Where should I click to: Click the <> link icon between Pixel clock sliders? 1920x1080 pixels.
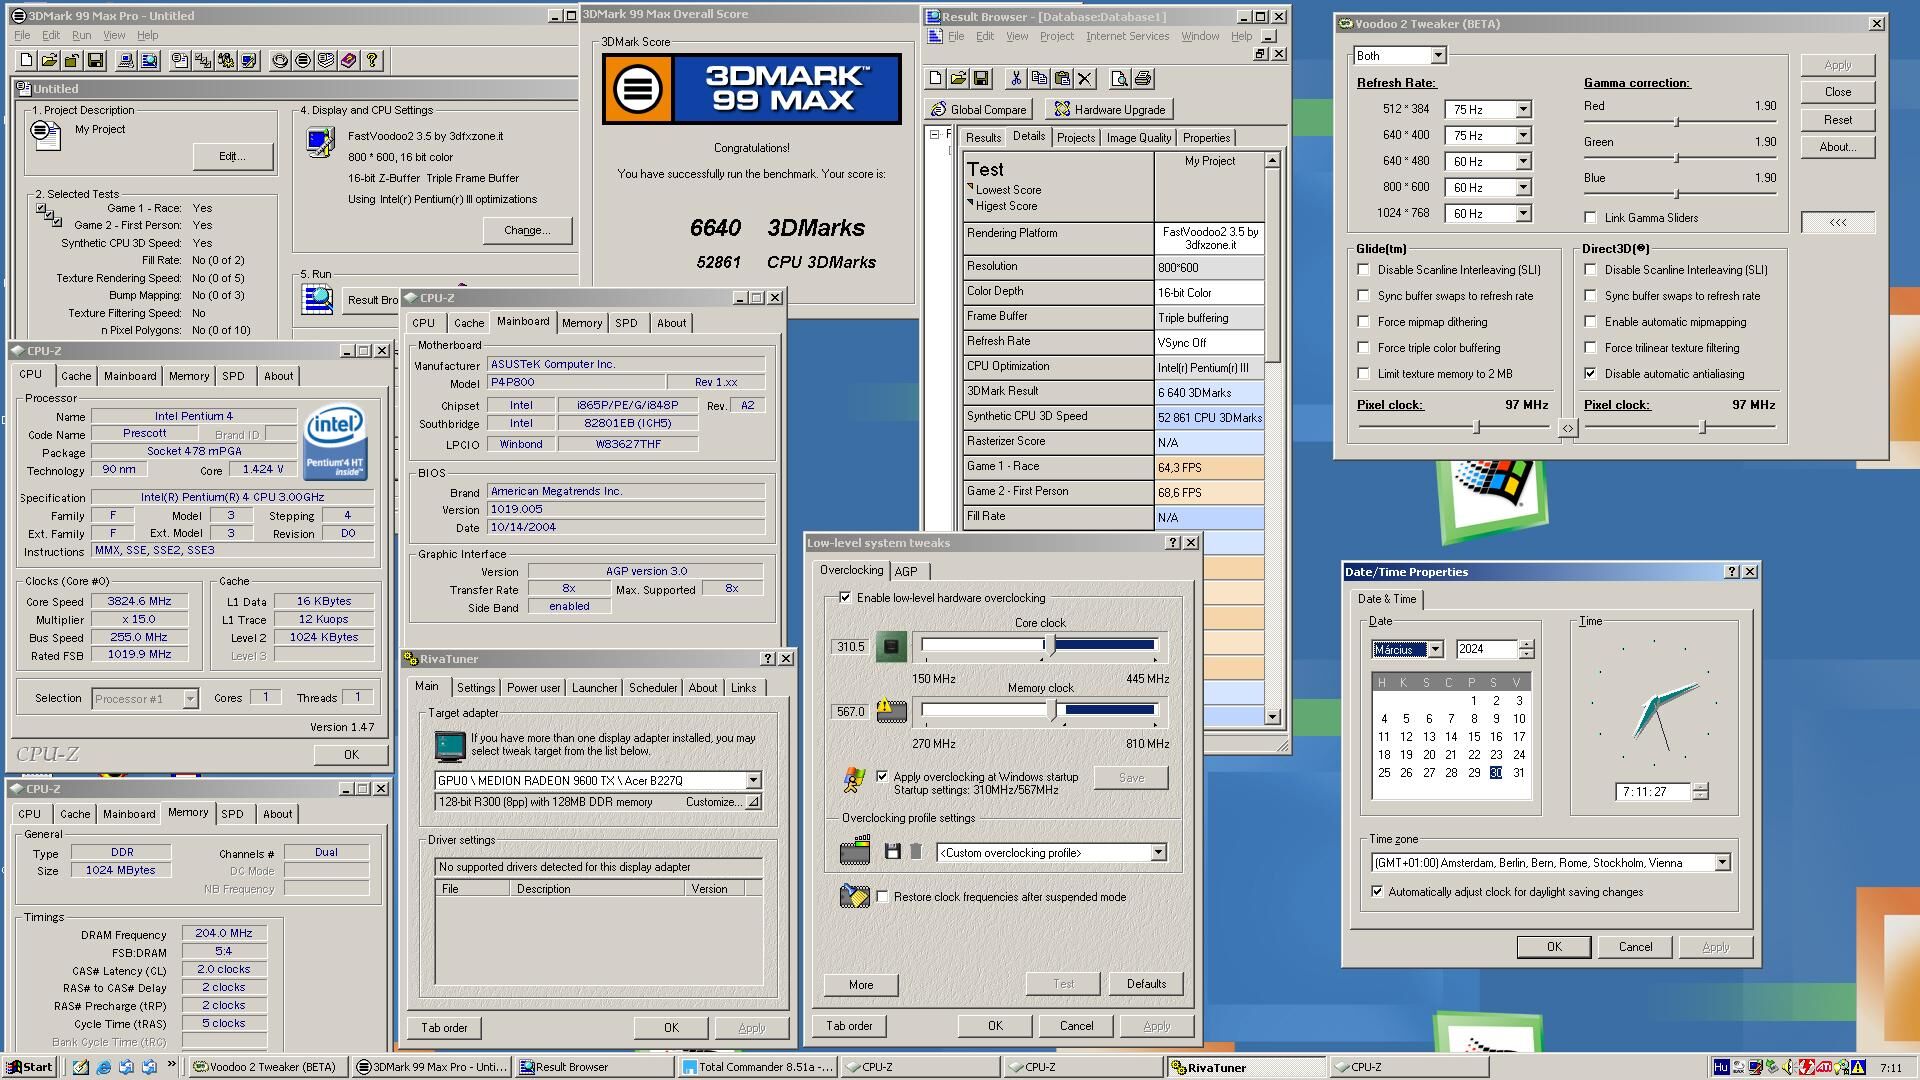(1567, 428)
